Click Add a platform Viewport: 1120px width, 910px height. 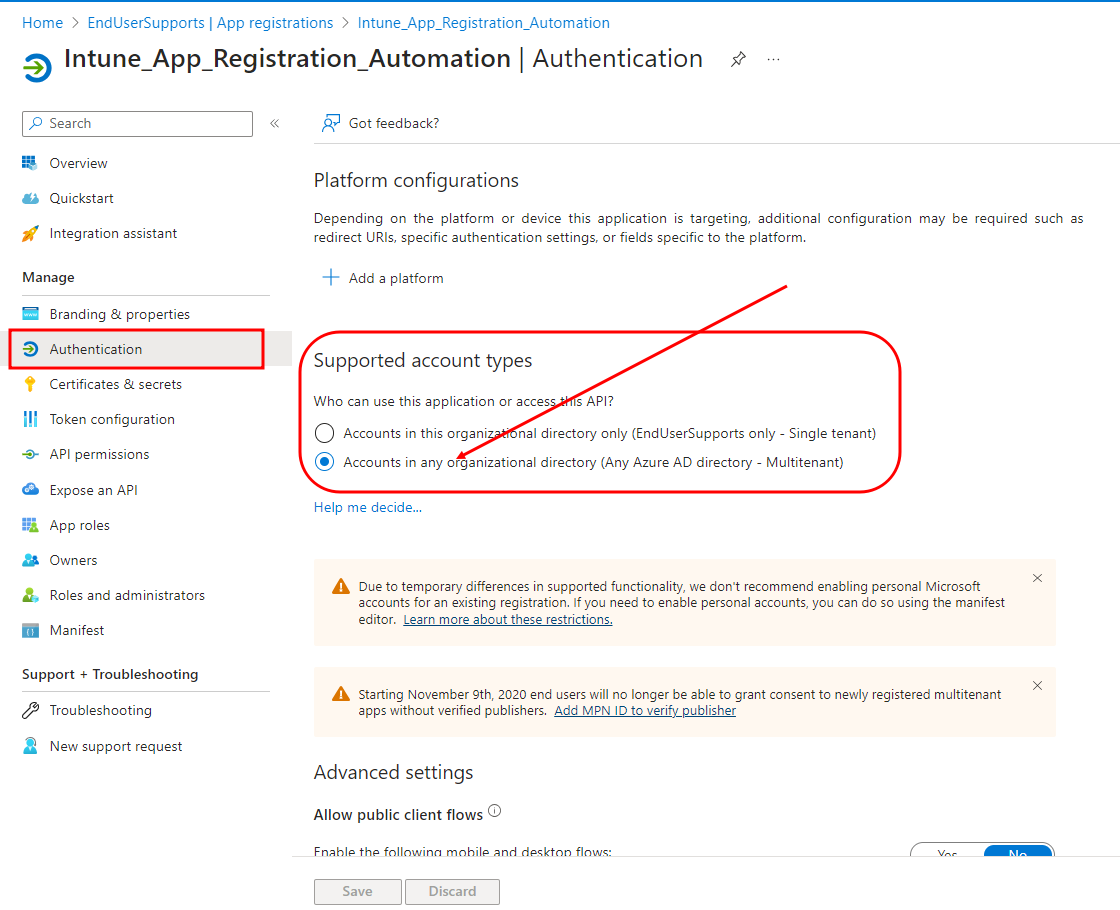point(384,278)
